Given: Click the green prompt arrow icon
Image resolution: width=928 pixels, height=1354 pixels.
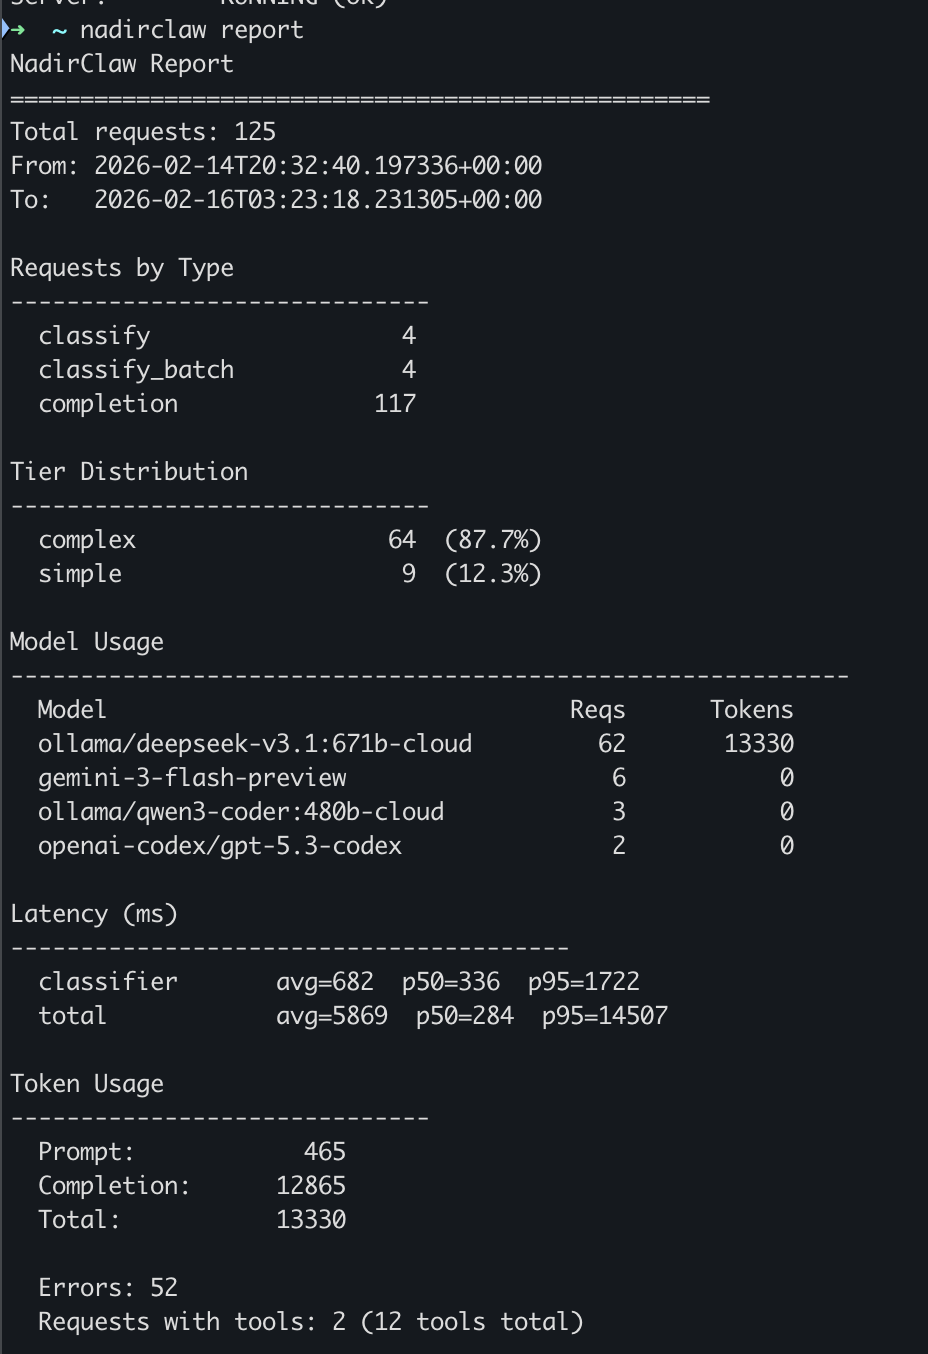Looking at the screenshot, I should click(x=20, y=30).
